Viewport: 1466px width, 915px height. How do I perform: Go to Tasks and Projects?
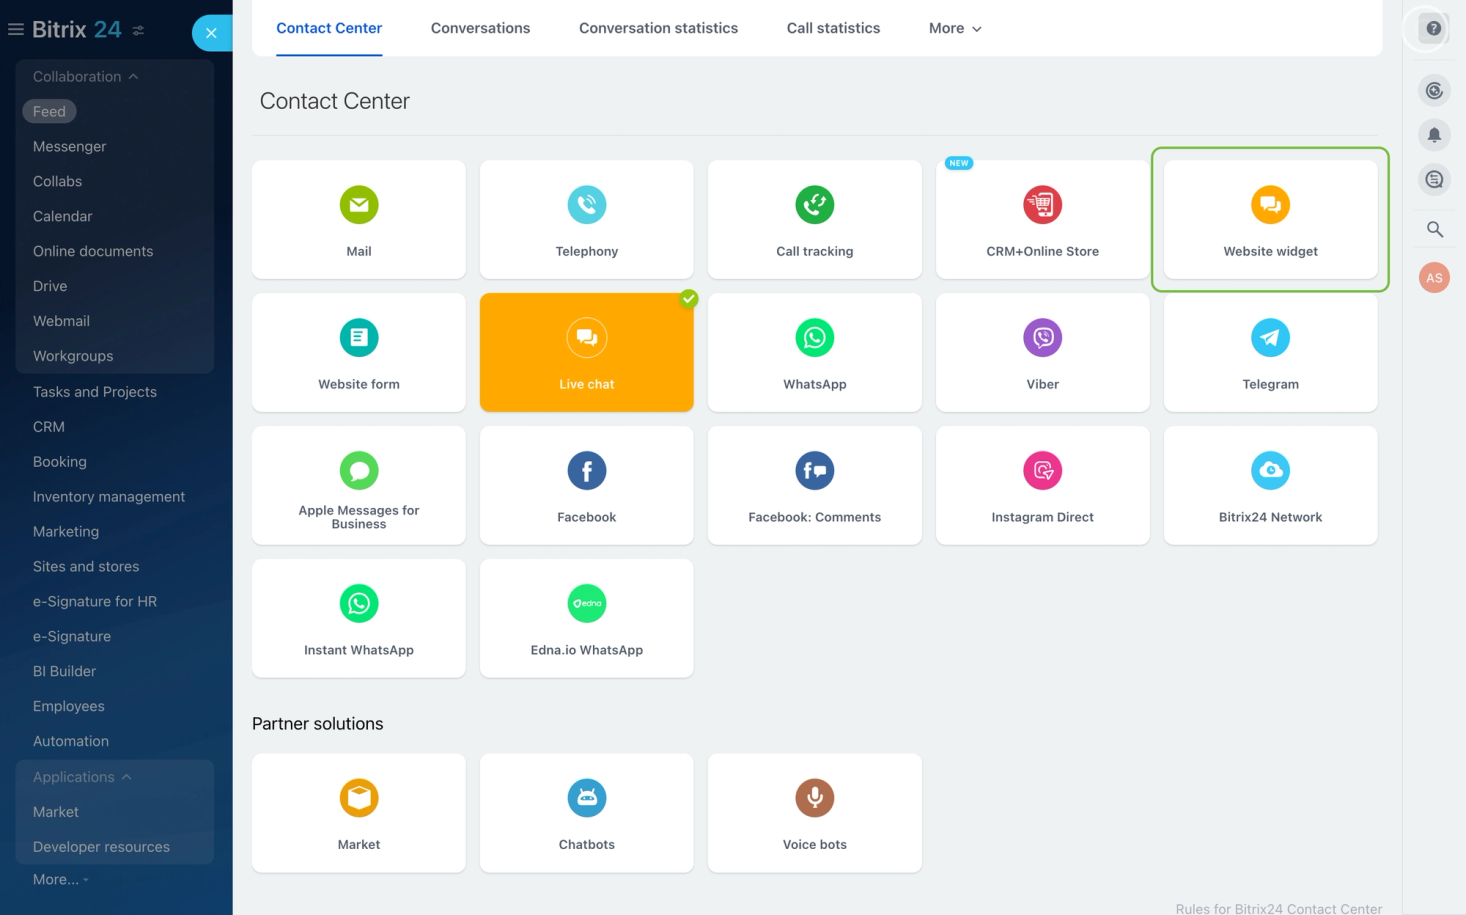95,392
